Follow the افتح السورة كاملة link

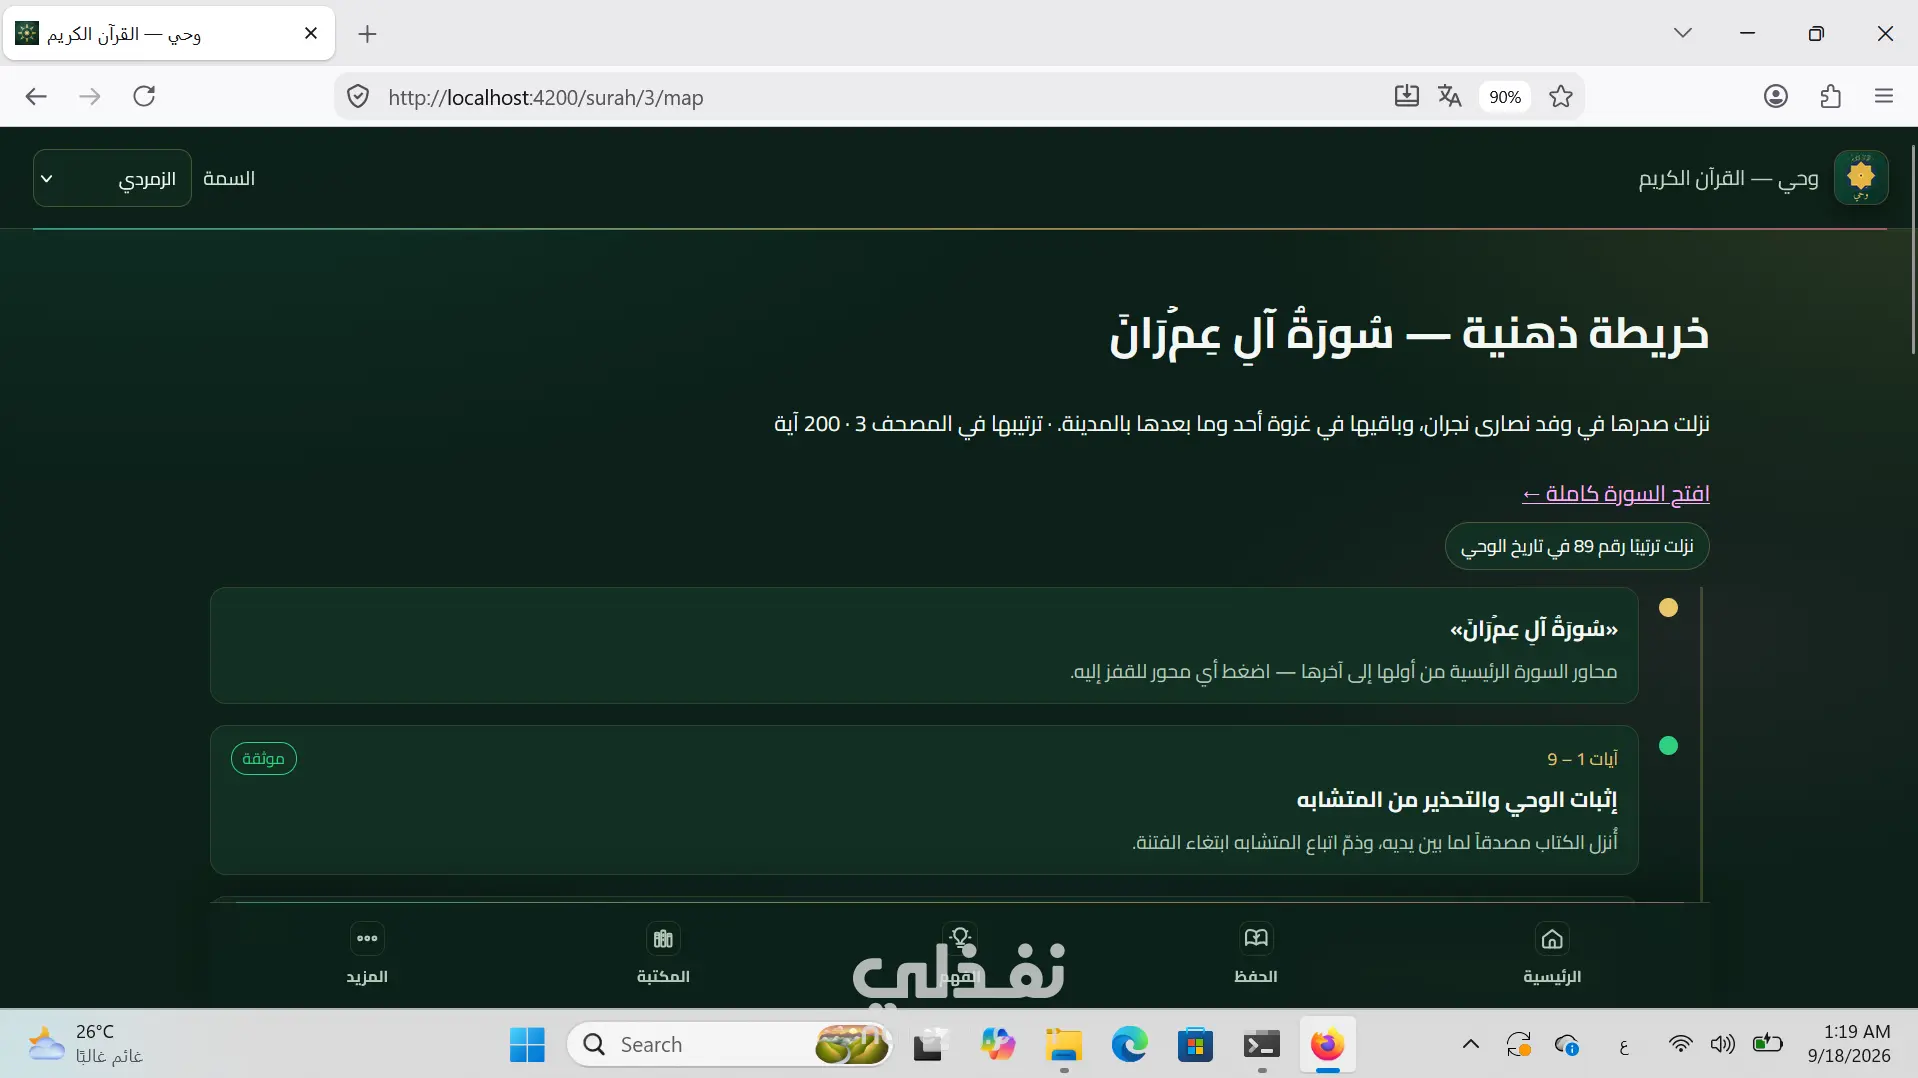click(1615, 494)
